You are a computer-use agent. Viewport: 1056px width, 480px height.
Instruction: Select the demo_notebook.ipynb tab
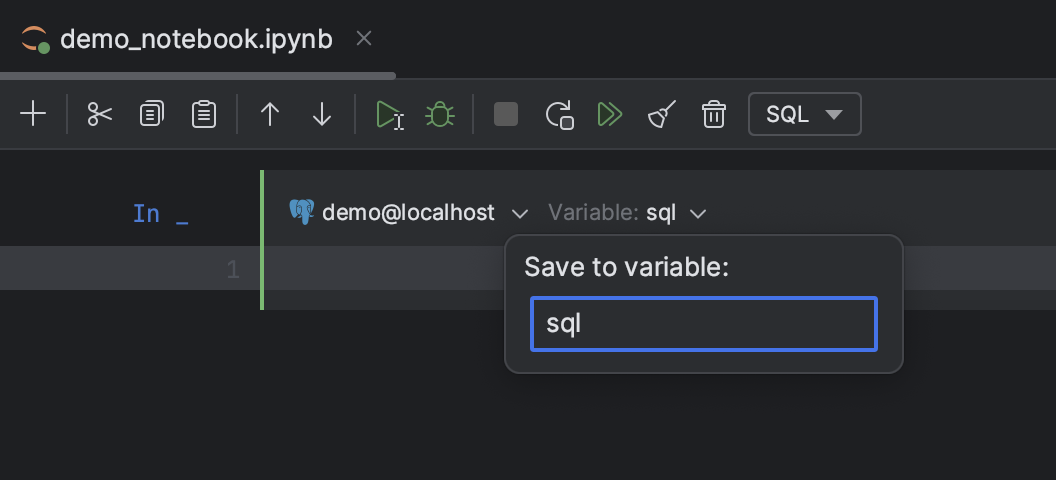click(x=196, y=39)
